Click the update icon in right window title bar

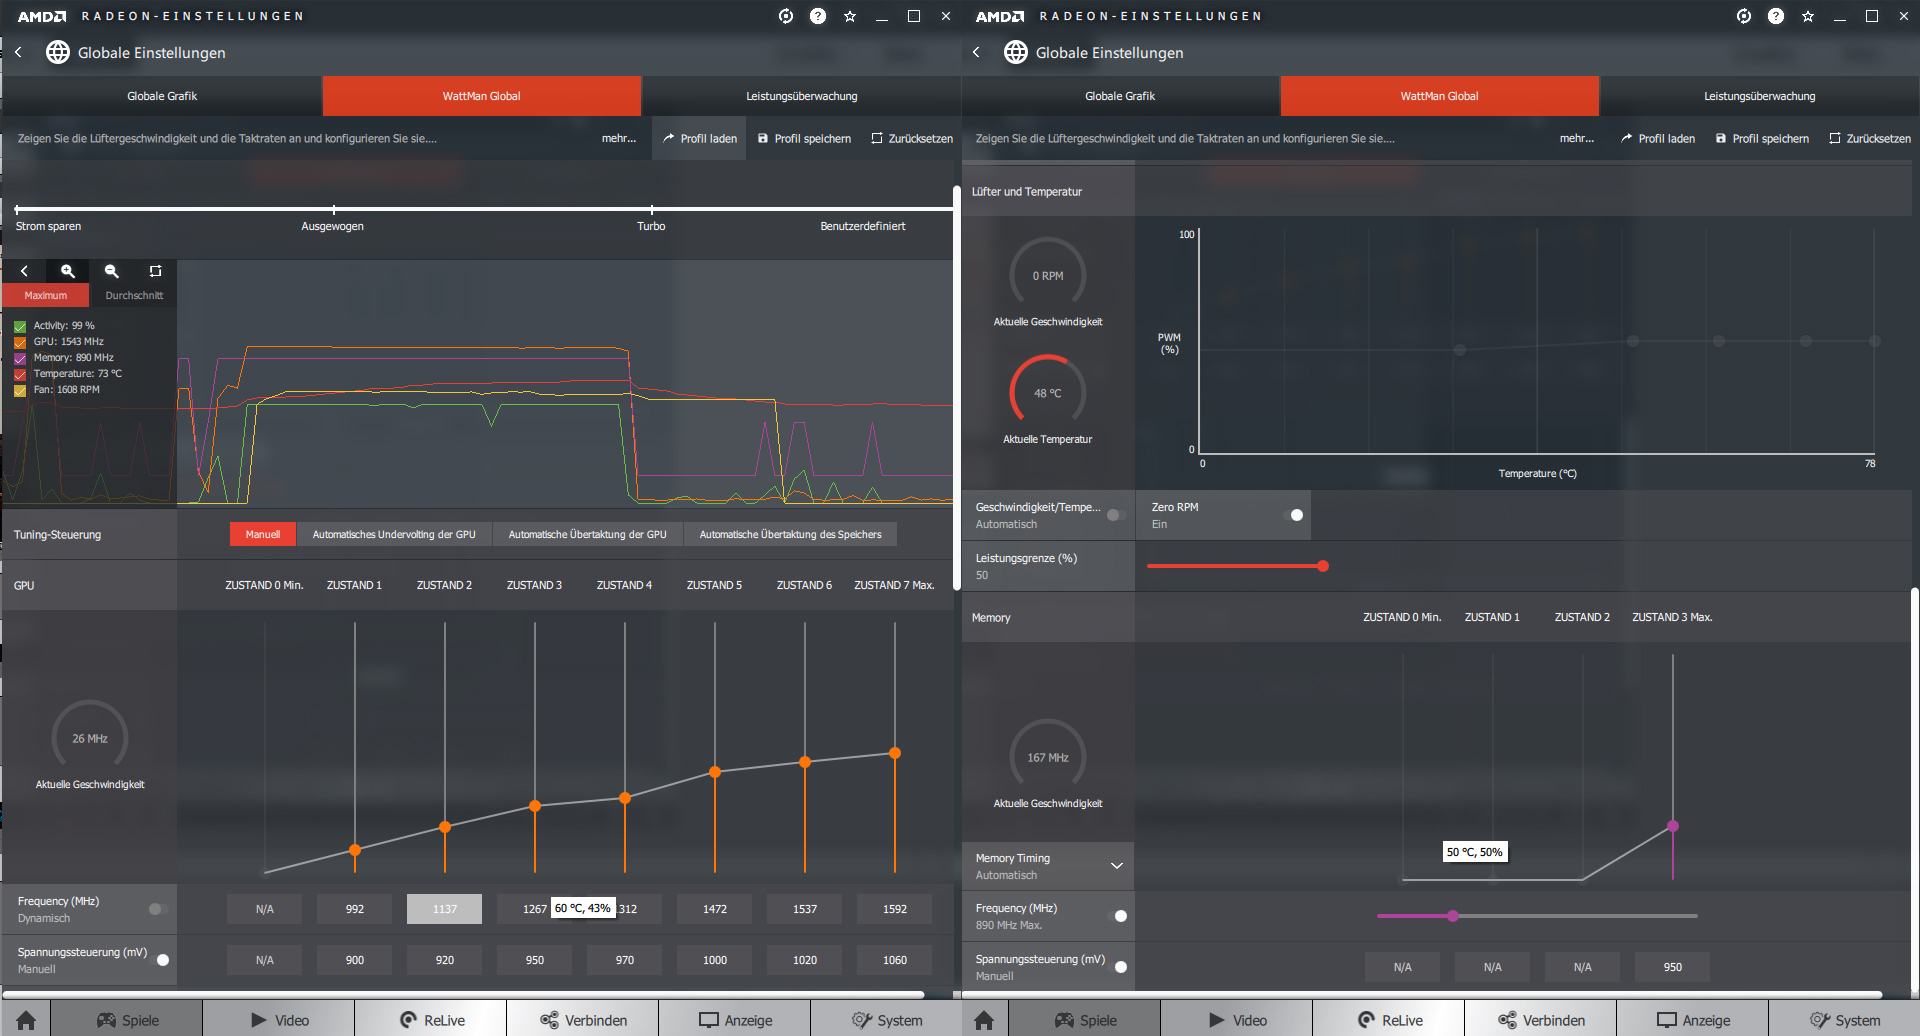click(x=1744, y=16)
